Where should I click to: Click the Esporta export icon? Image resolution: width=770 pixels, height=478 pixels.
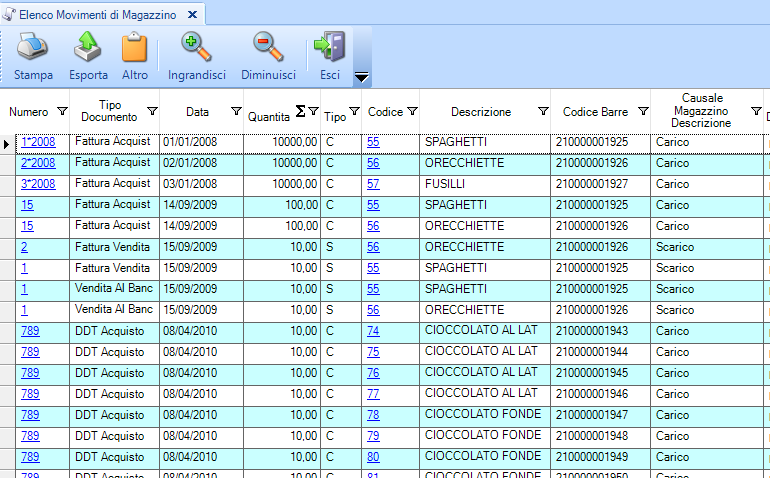pyautogui.click(x=88, y=46)
